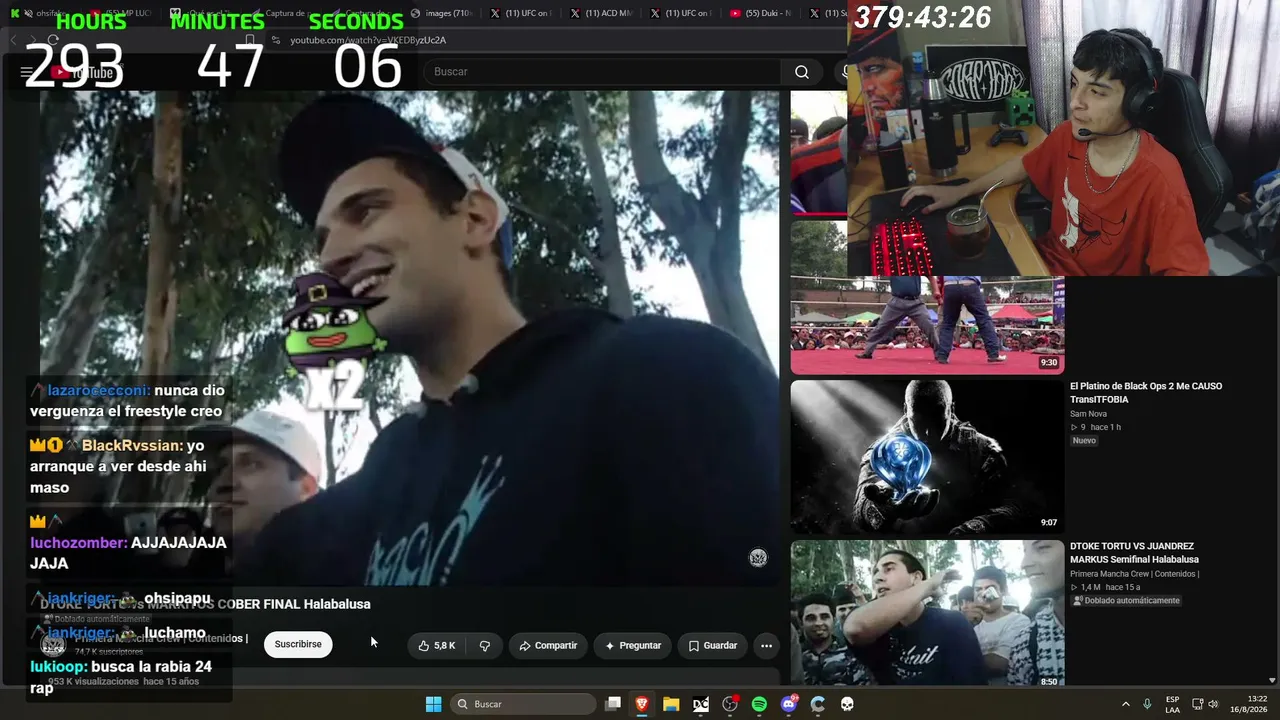Switch to the '(11) ACD MM' X tab
Screen dimensions: 1280x720
tap(601, 13)
